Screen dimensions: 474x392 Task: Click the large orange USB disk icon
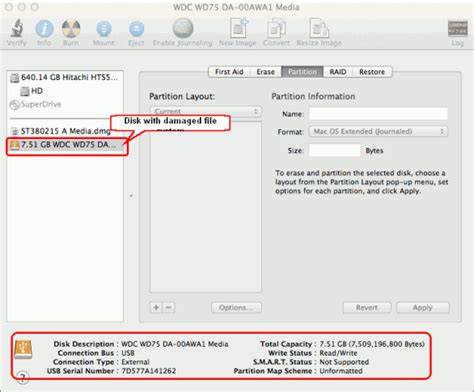pyautogui.click(x=23, y=349)
